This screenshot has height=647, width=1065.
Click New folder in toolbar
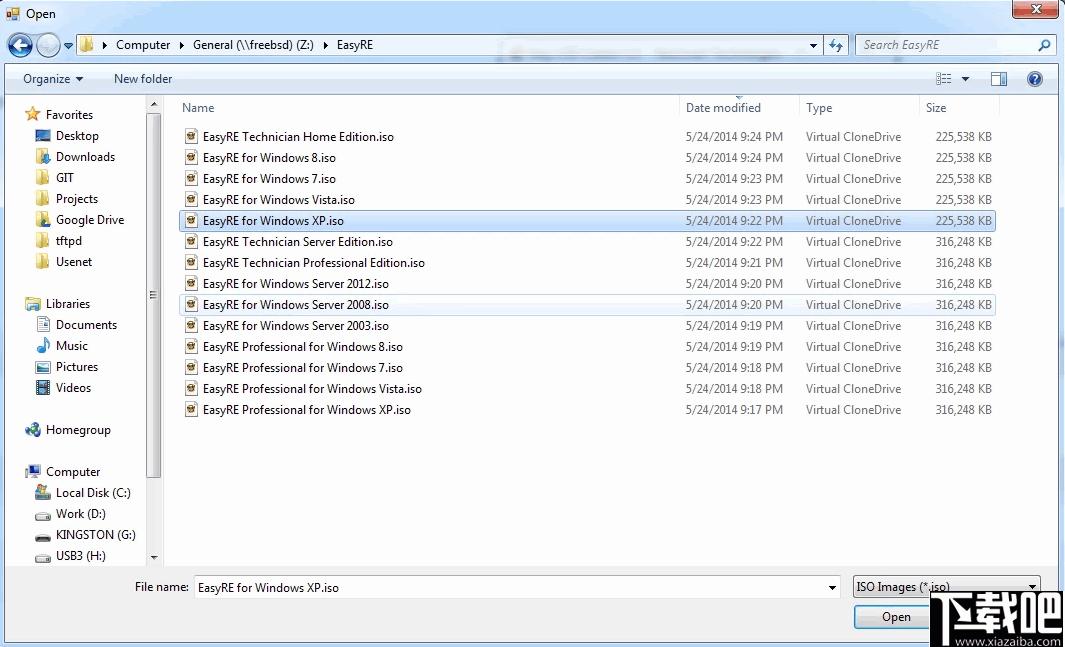coord(143,79)
